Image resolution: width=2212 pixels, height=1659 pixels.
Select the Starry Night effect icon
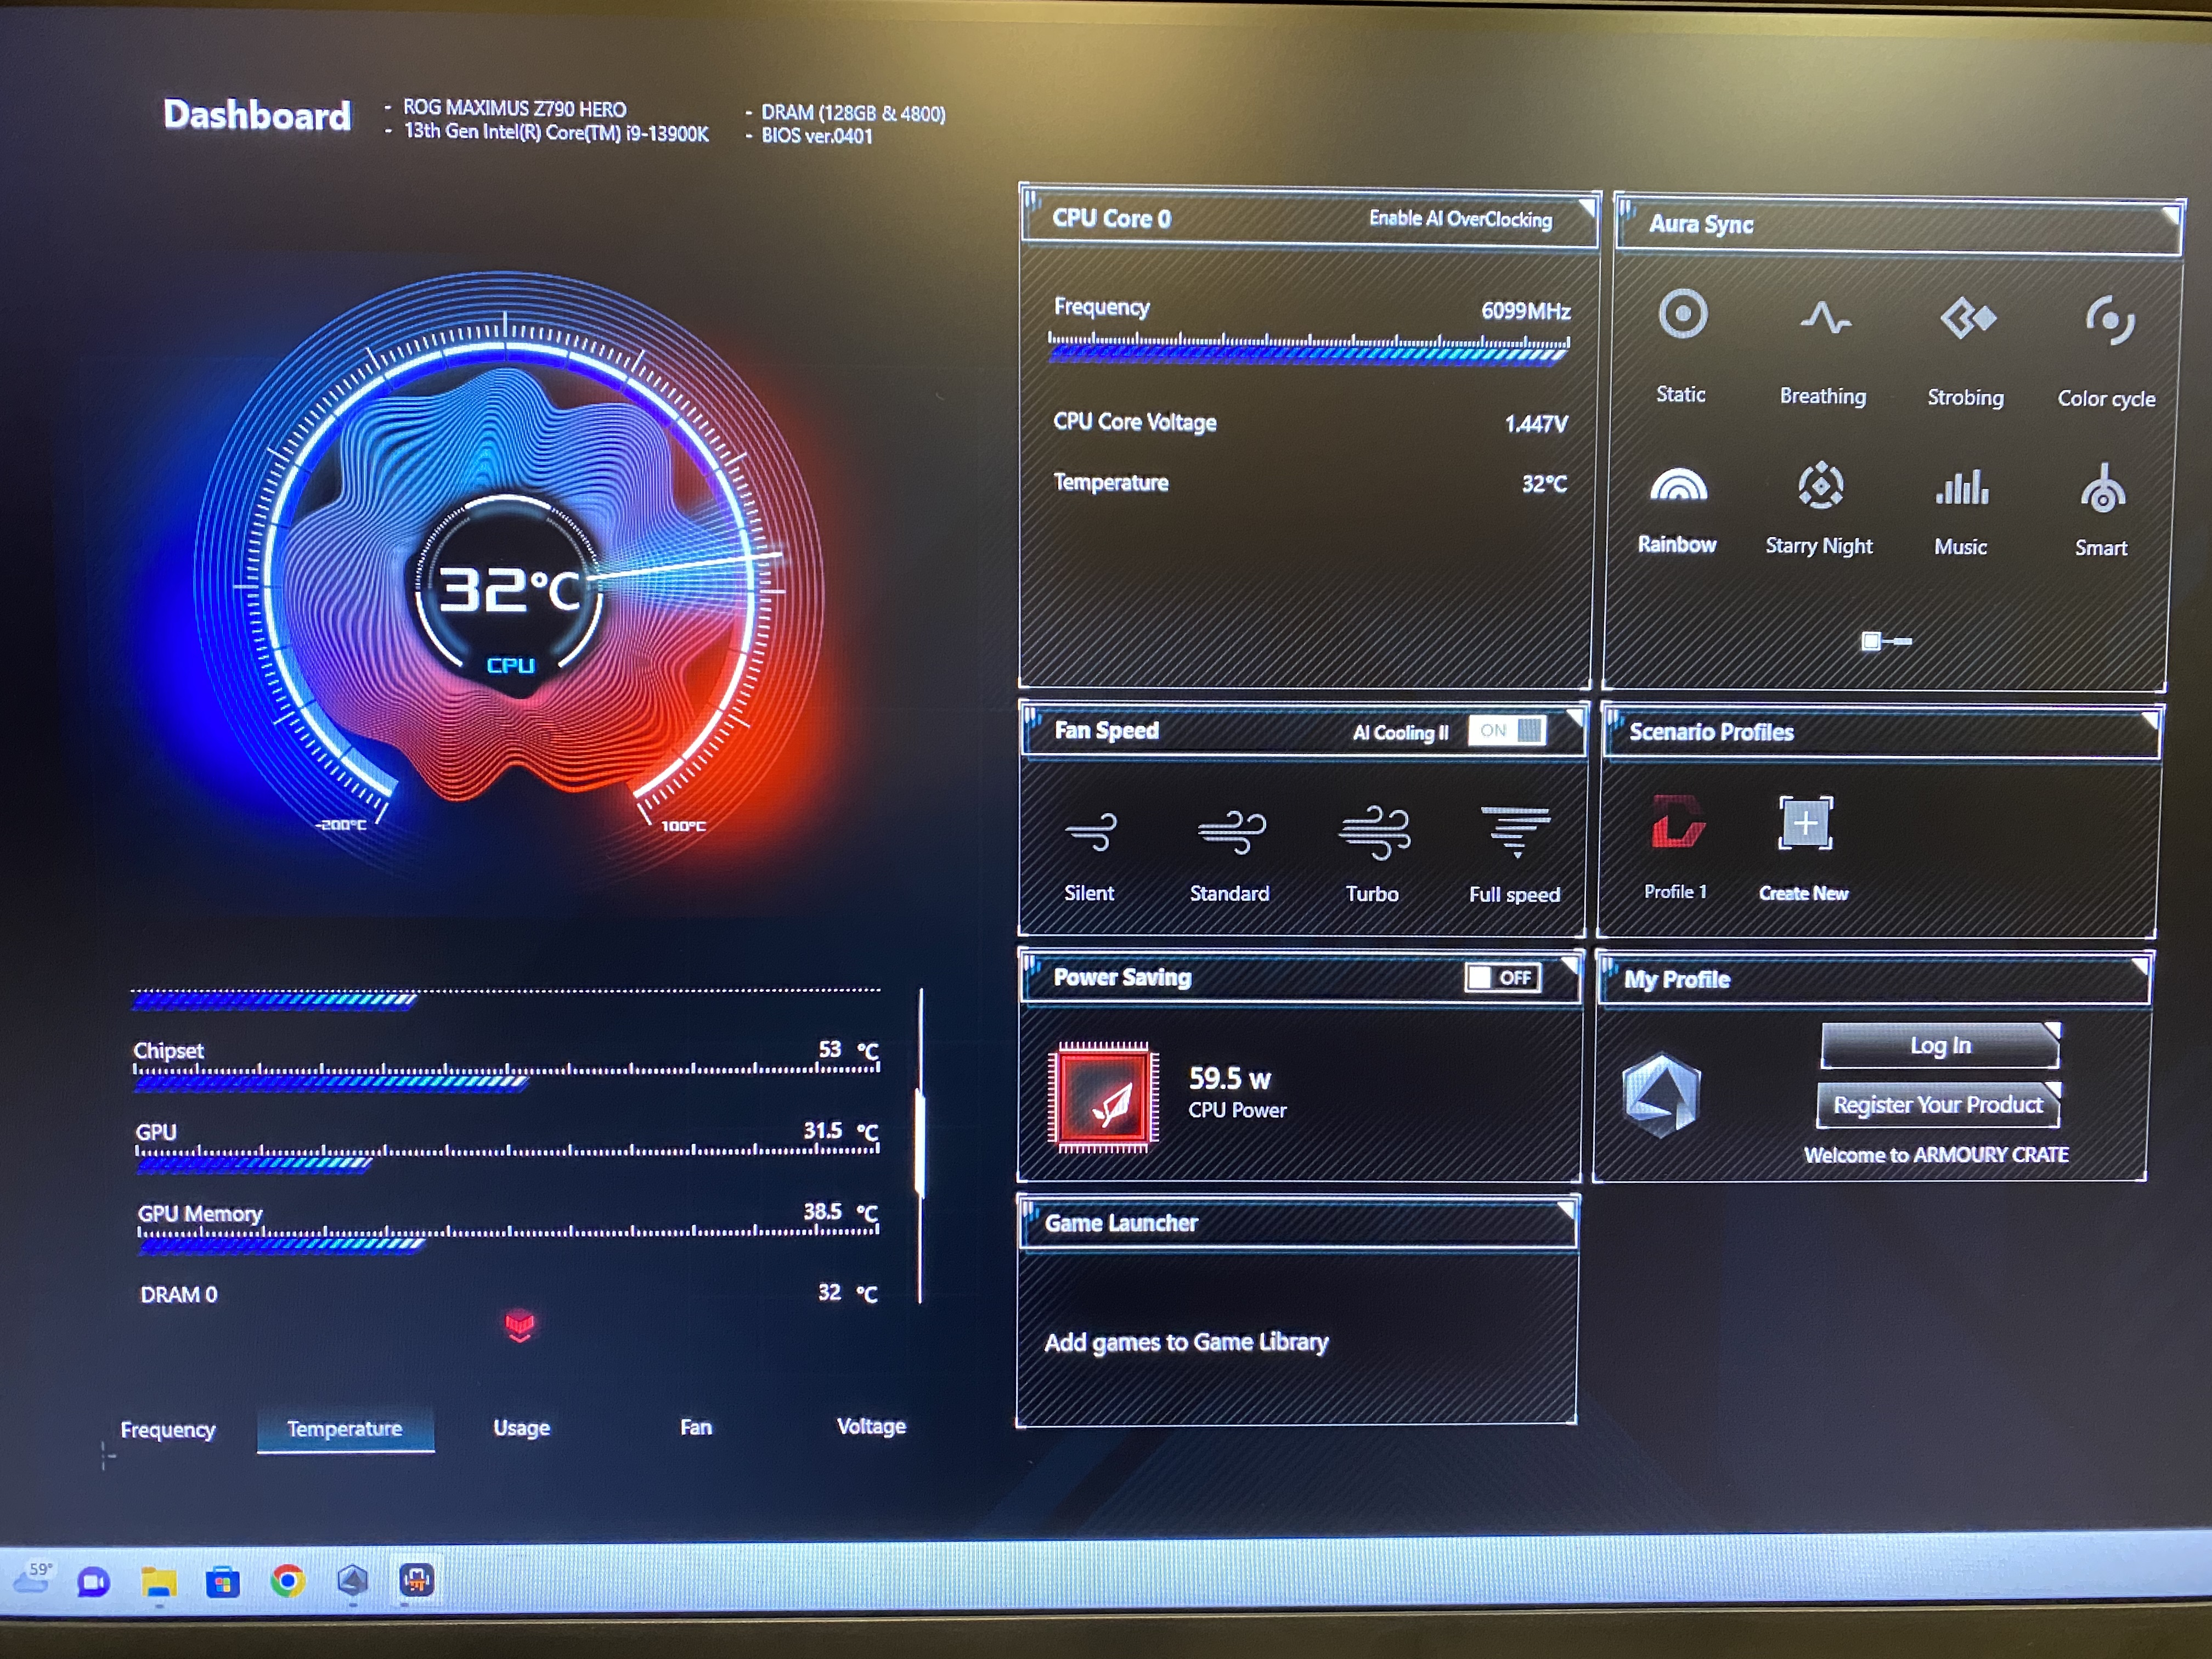click(1820, 486)
